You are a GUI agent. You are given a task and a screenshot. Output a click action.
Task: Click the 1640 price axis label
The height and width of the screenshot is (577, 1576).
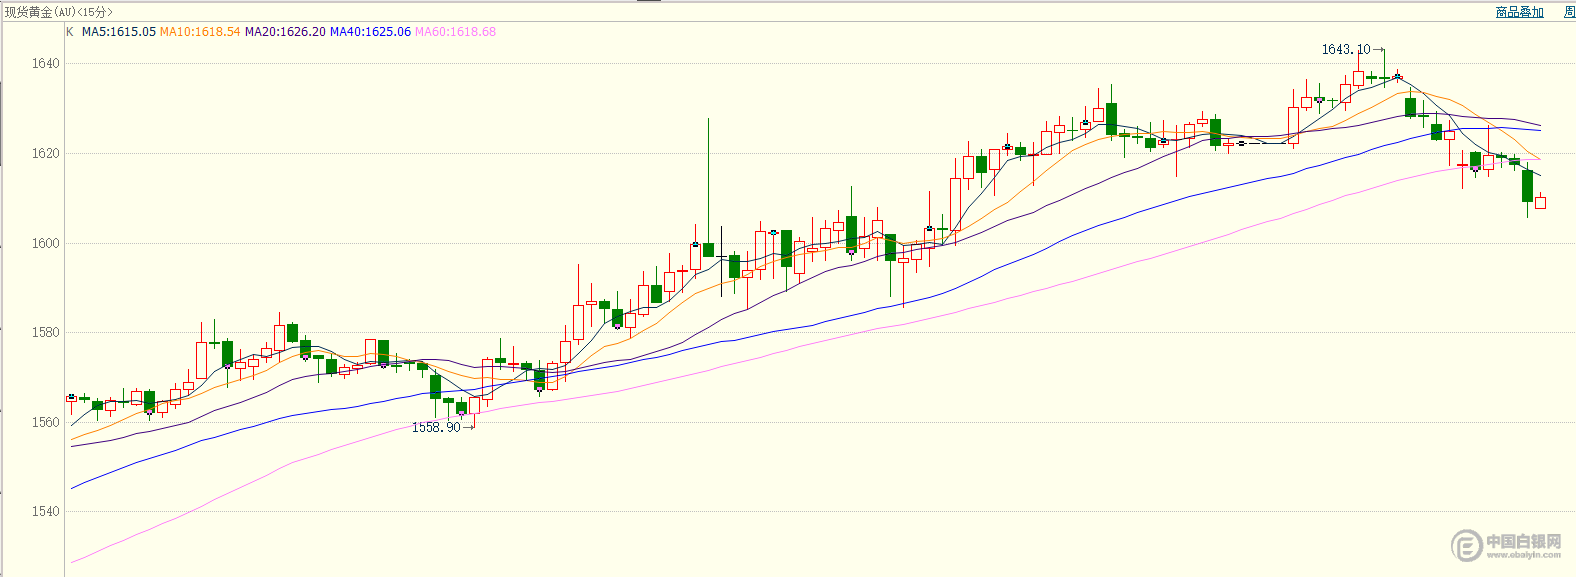click(46, 63)
